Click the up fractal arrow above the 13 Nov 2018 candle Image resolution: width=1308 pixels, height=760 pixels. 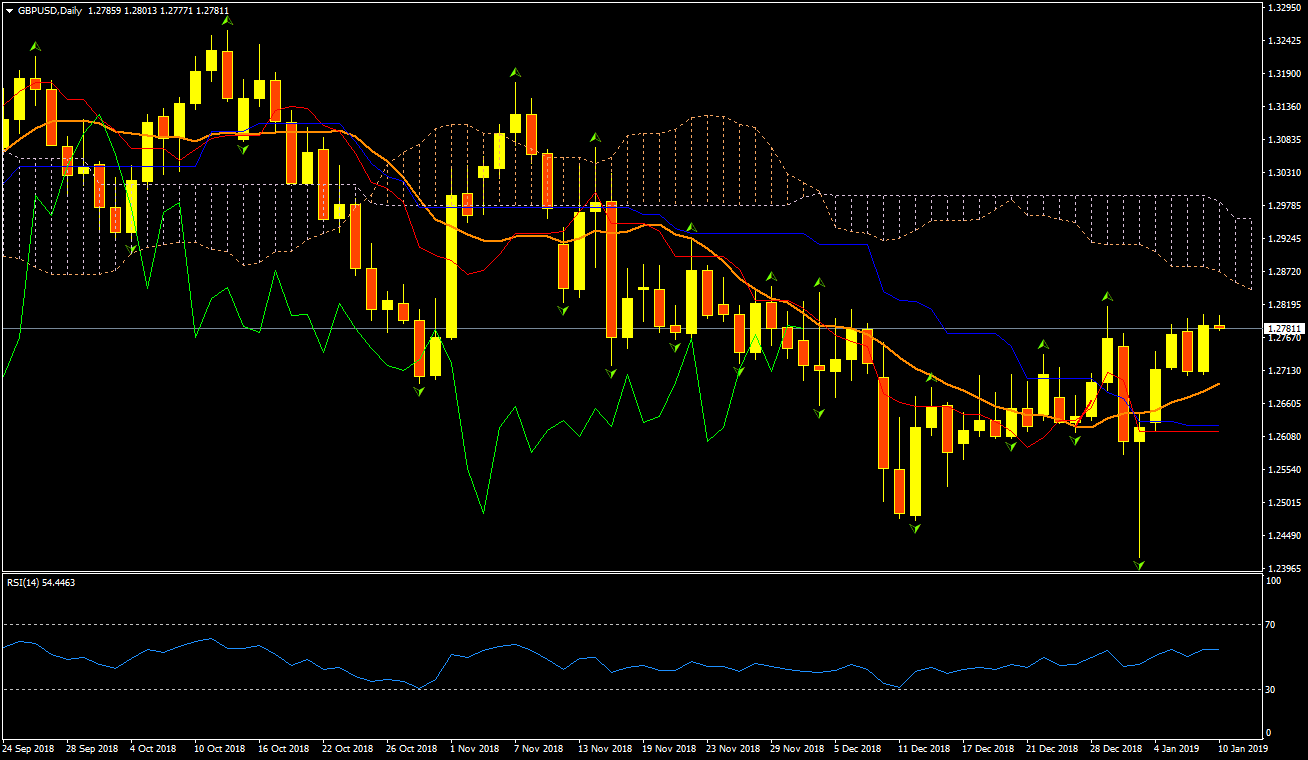tap(595, 137)
